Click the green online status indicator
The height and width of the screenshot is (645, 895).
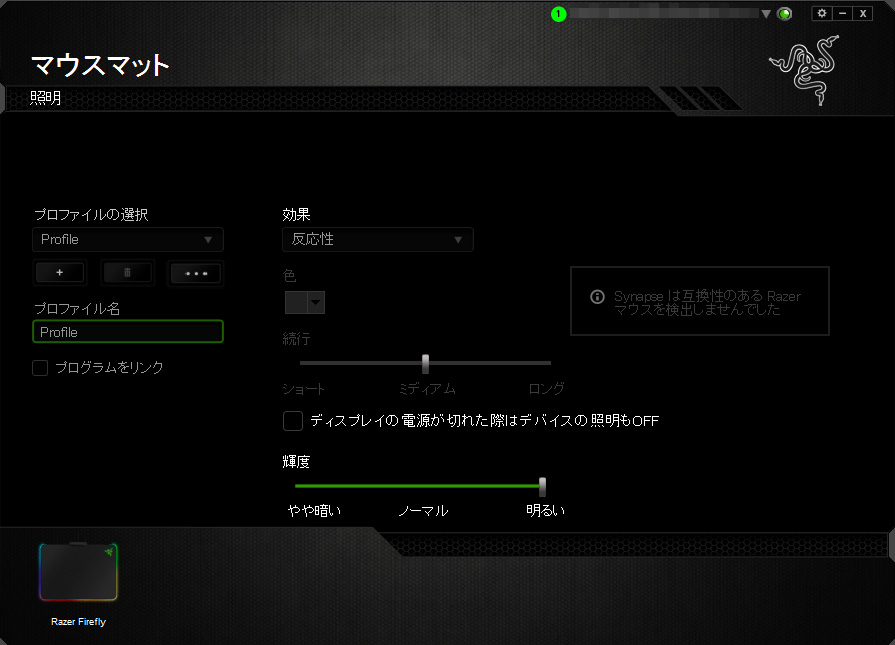pyautogui.click(x=785, y=14)
